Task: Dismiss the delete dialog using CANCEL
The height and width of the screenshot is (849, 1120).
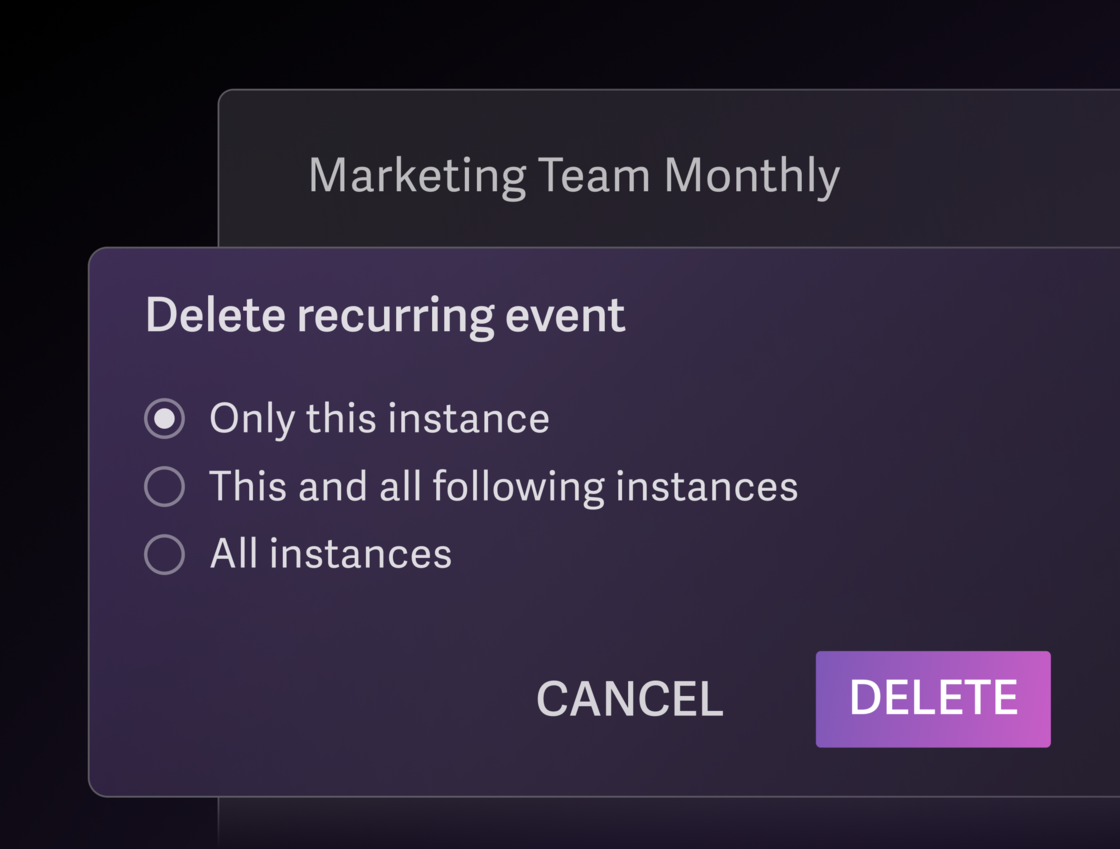Action: point(629,699)
